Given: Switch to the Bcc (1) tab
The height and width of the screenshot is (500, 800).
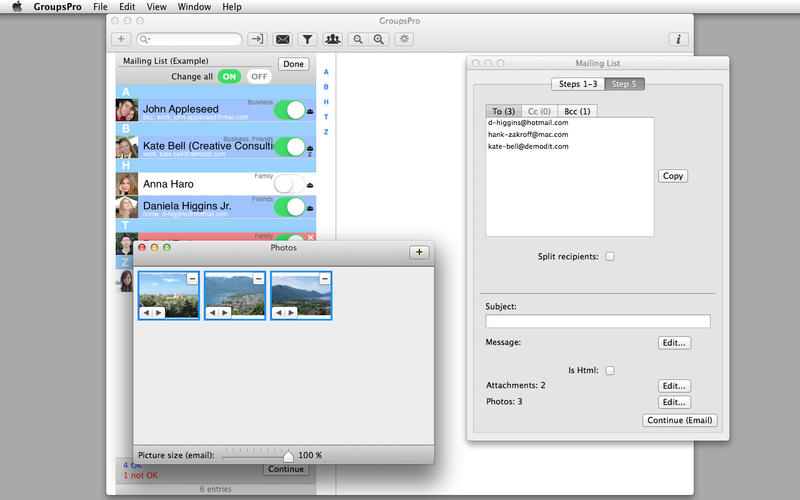Looking at the screenshot, I should pyautogui.click(x=577, y=111).
